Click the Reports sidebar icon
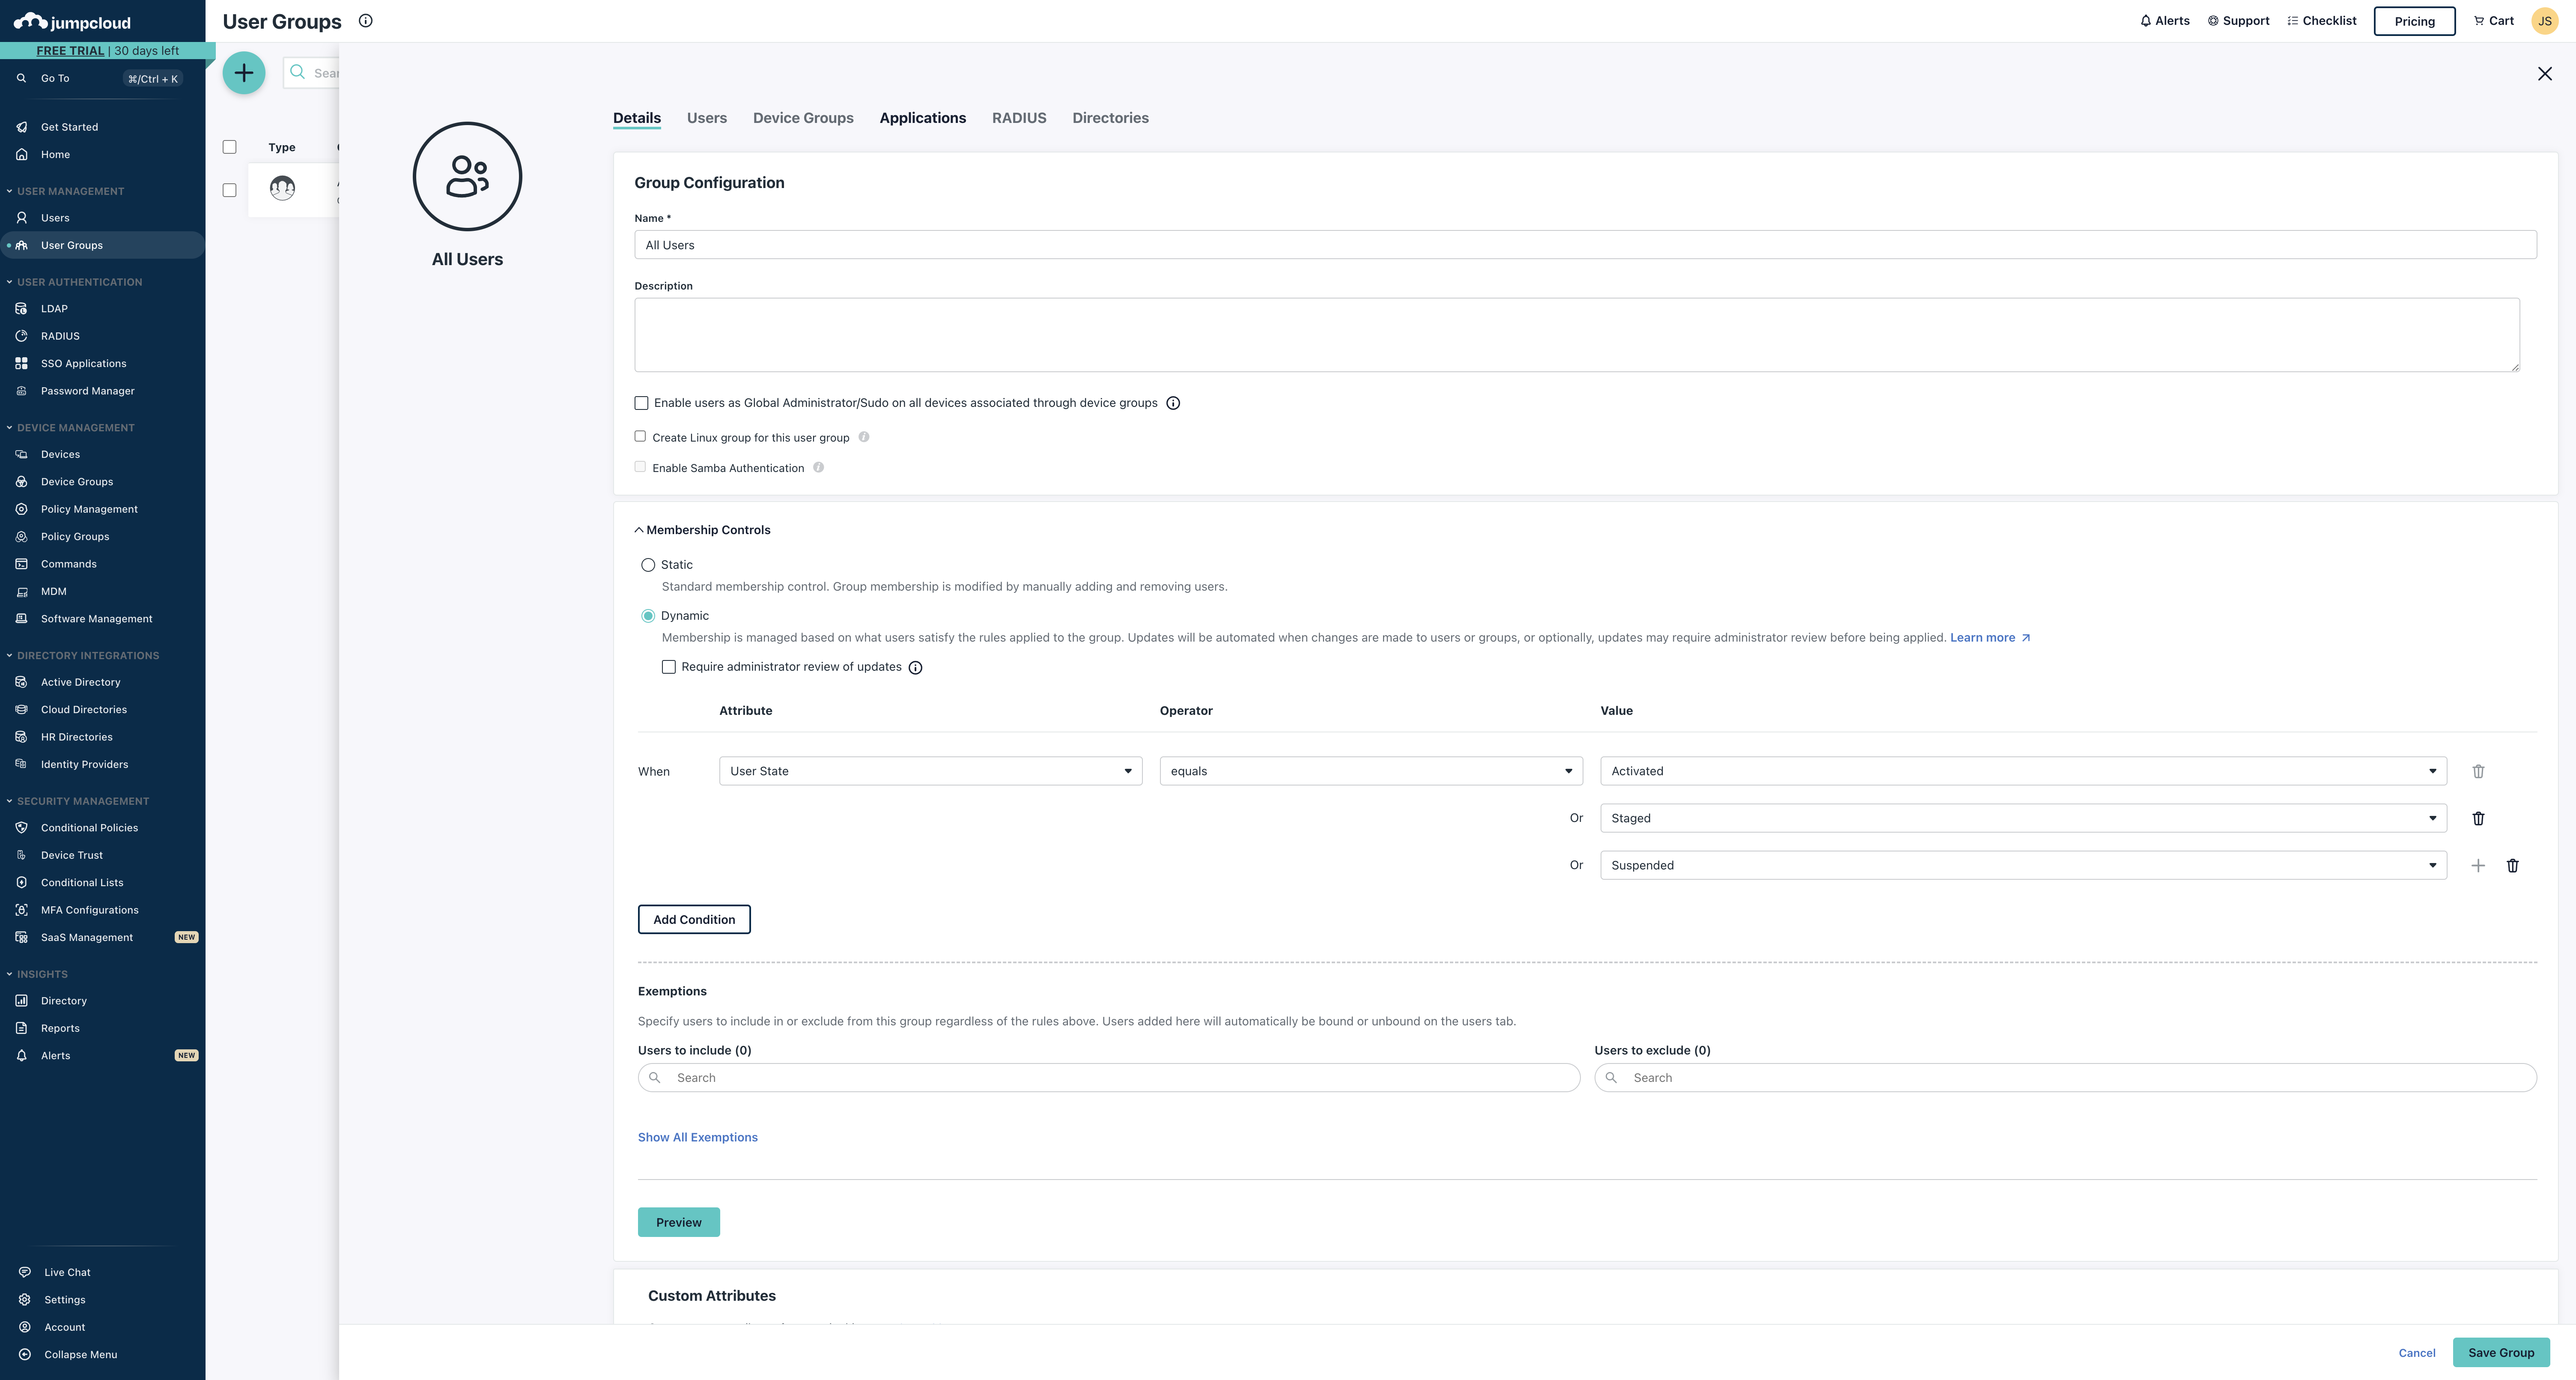The width and height of the screenshot is (2576, 1380). [21, 1028]
